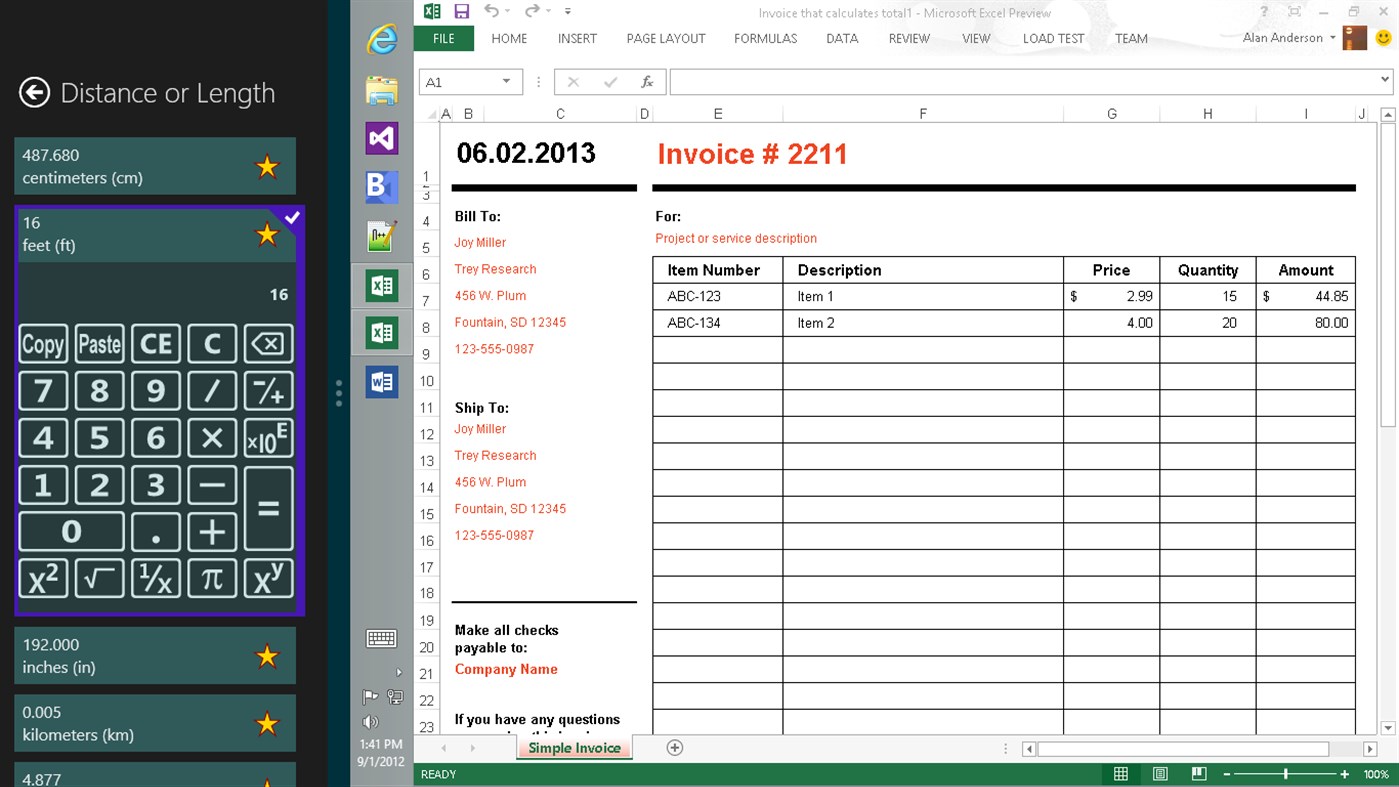Image resolution: width=1399 pixels, height=787 pixels.
Task: Expand the formula bar
Action: 1385,80
